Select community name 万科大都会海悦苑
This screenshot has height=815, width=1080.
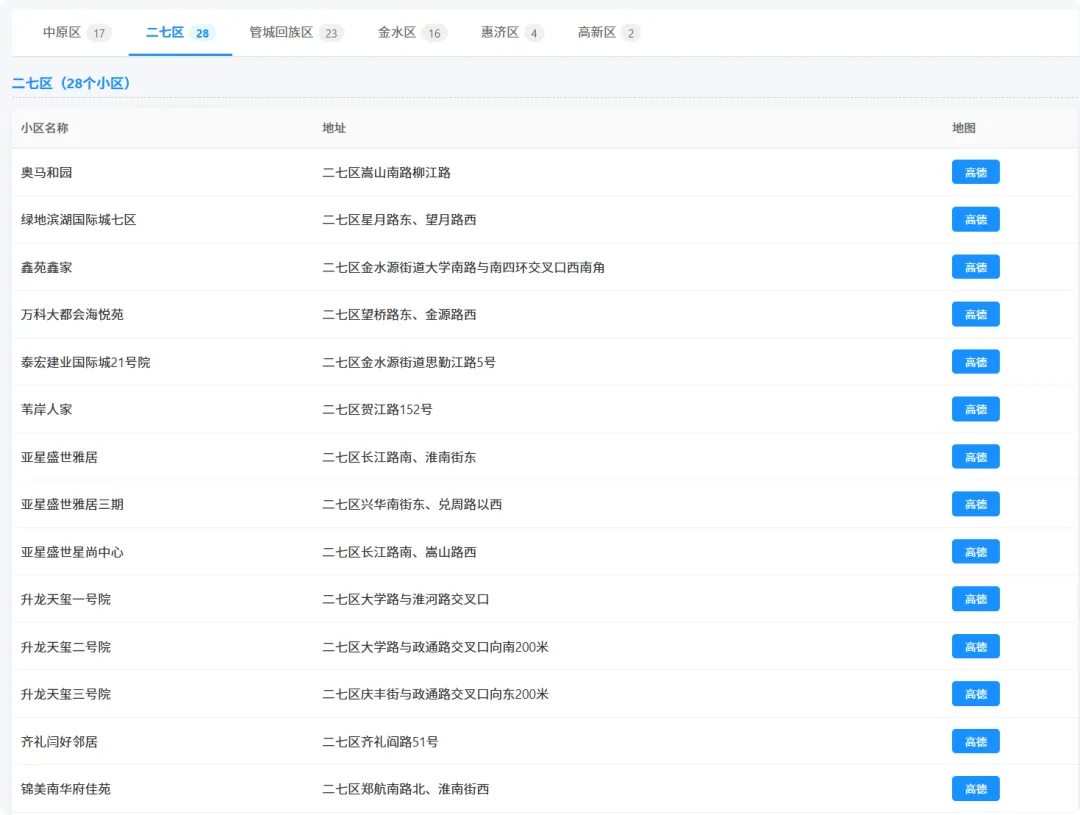pyautogui.click(x=72, y=314)
